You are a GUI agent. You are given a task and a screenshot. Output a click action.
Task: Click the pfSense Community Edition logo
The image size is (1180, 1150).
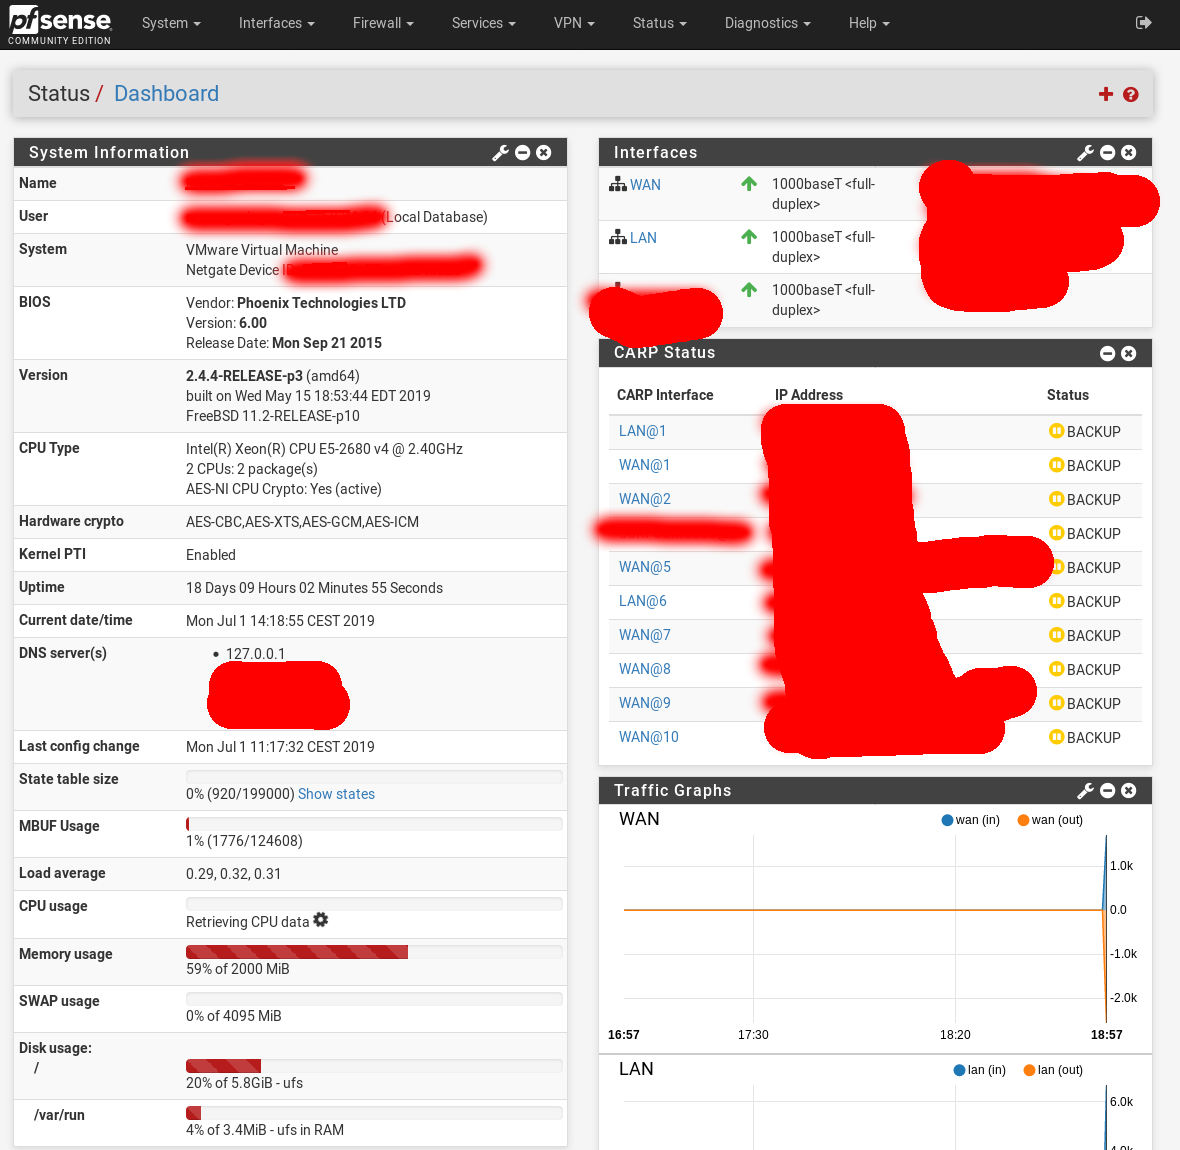tap(59, 25)
